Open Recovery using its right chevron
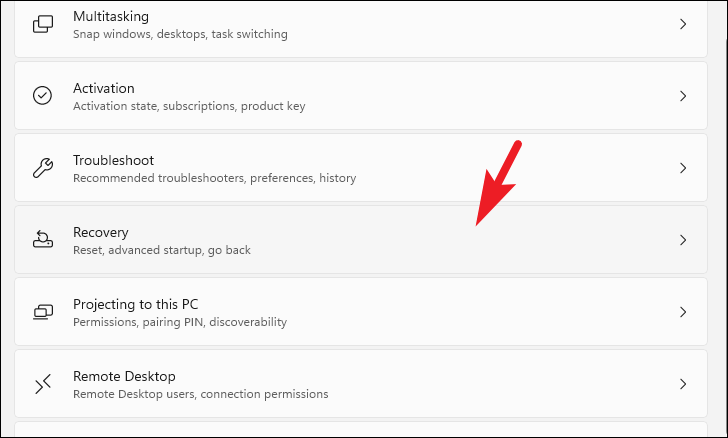 coord(683,240)
